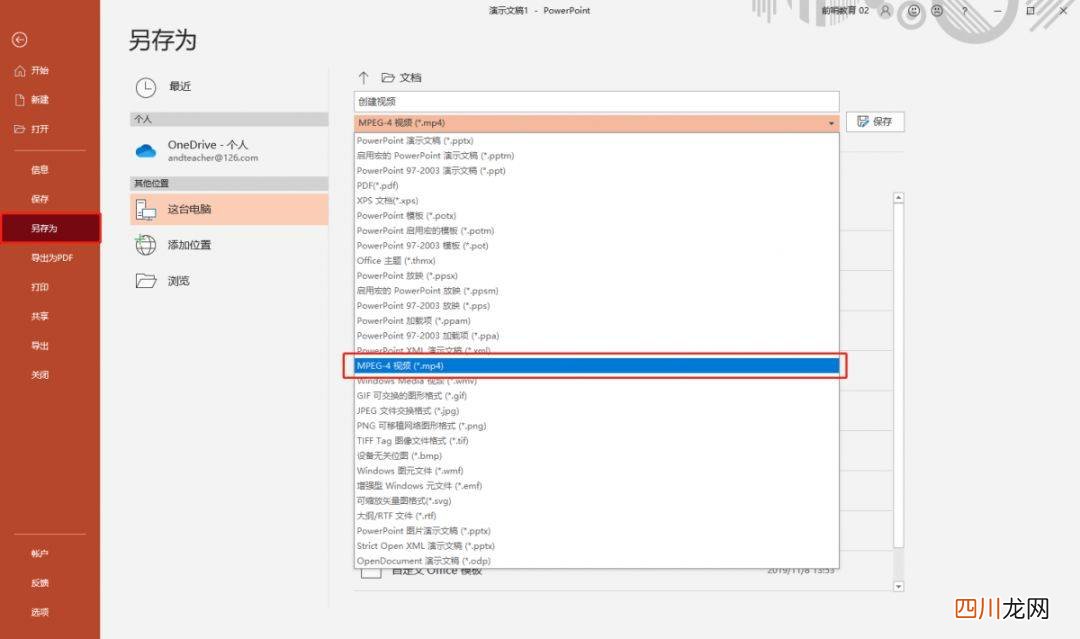
Task: Go up one folder level arrow
Action: tap(364, 77)
